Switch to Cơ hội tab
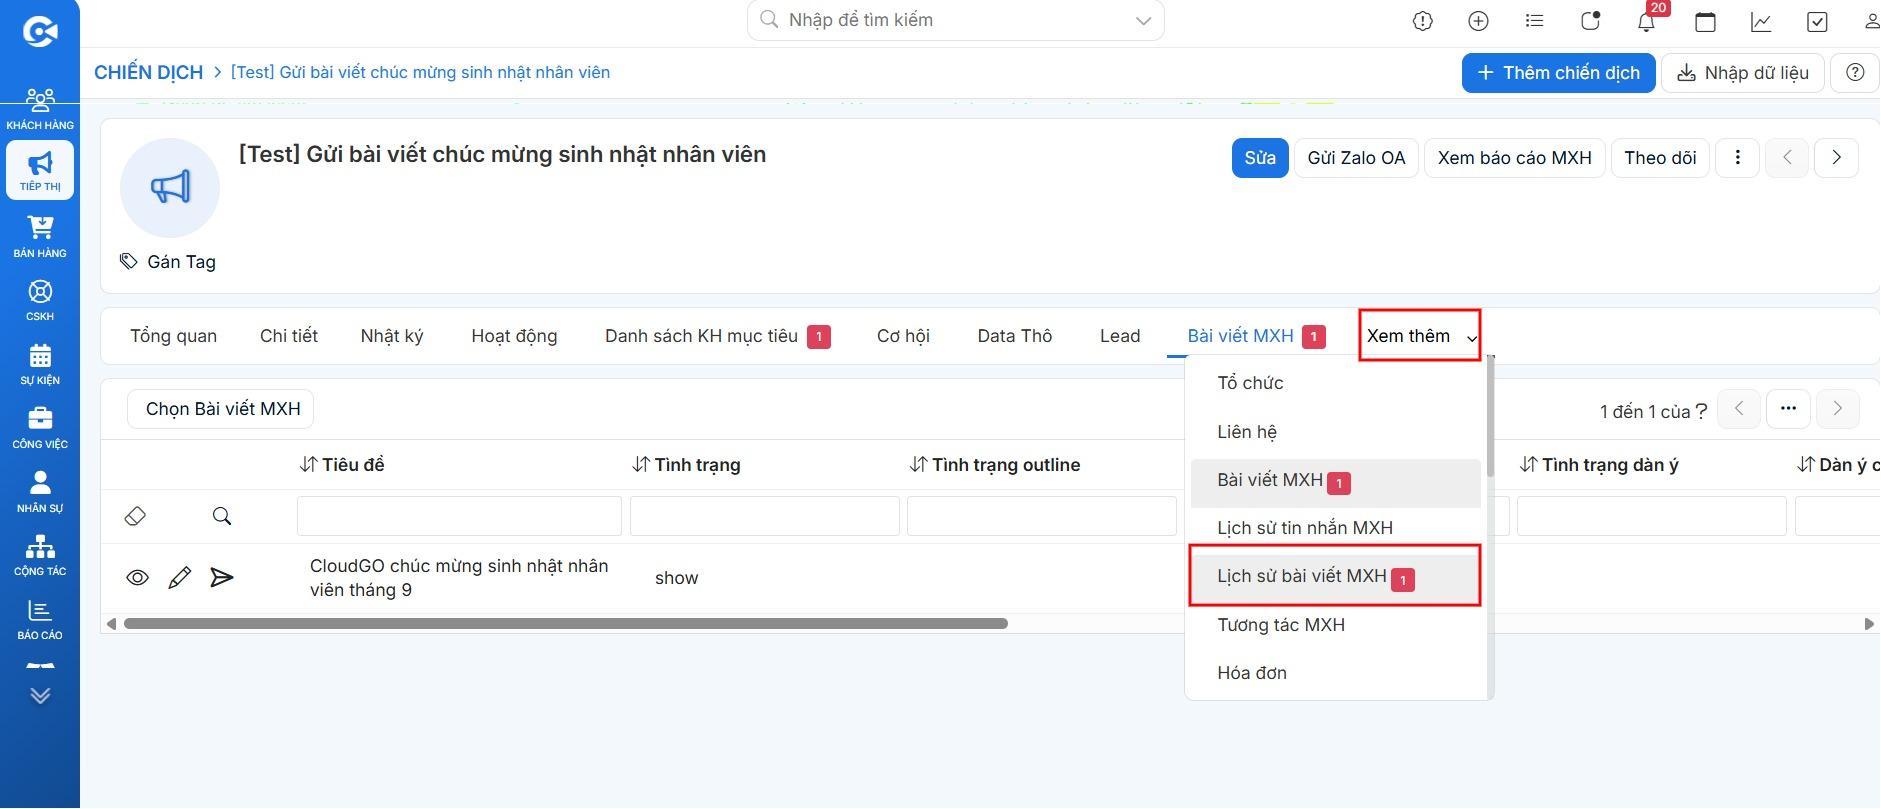Viewport: 1881px width, 809px height. (x=903, y=336)
